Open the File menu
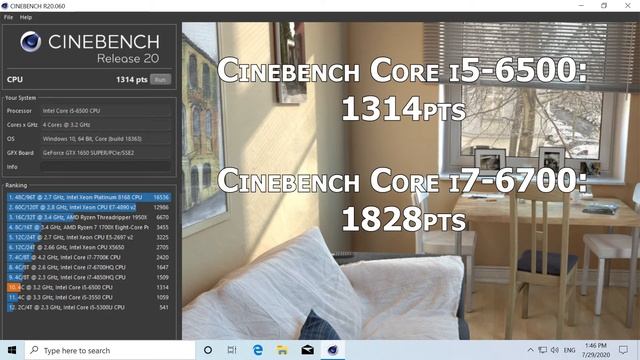This screenshot has width=640, height=360. [x=8, y=18]
